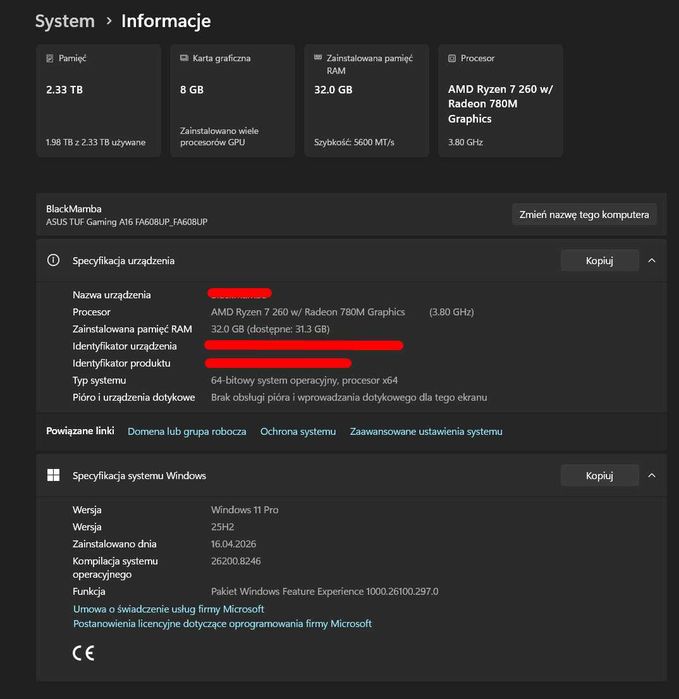Open Umowa o świadczenie usług firmy Microsoft
The width and height of the screenshot is (679, 699).
169,609
